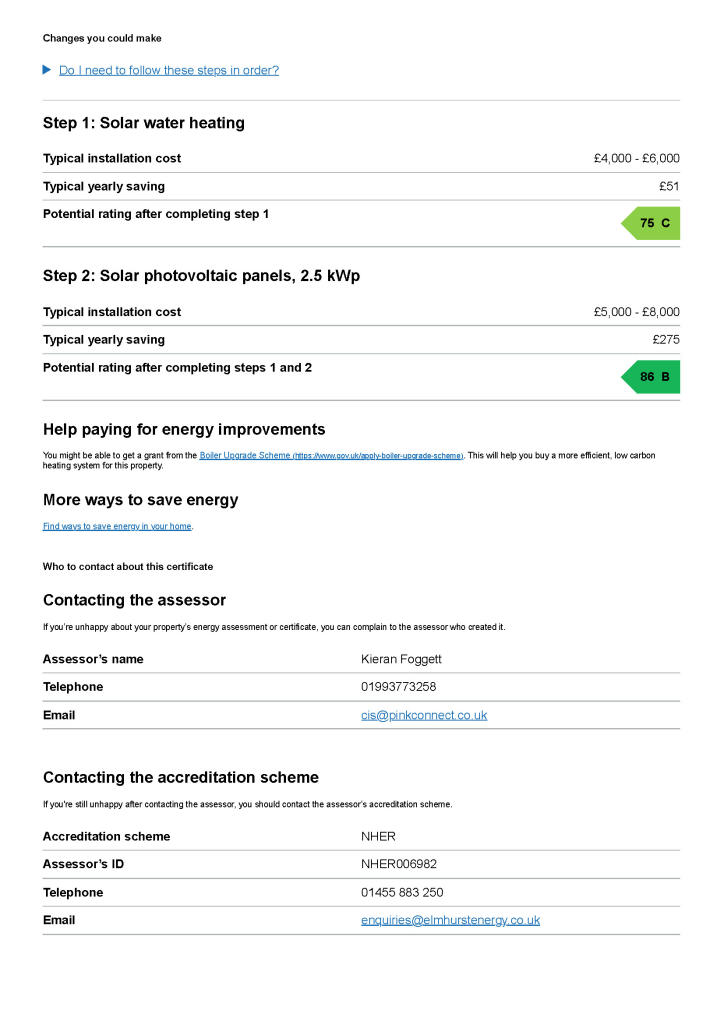
Task: Click the Assessor's ID value NHER006982
Action: 398,864
